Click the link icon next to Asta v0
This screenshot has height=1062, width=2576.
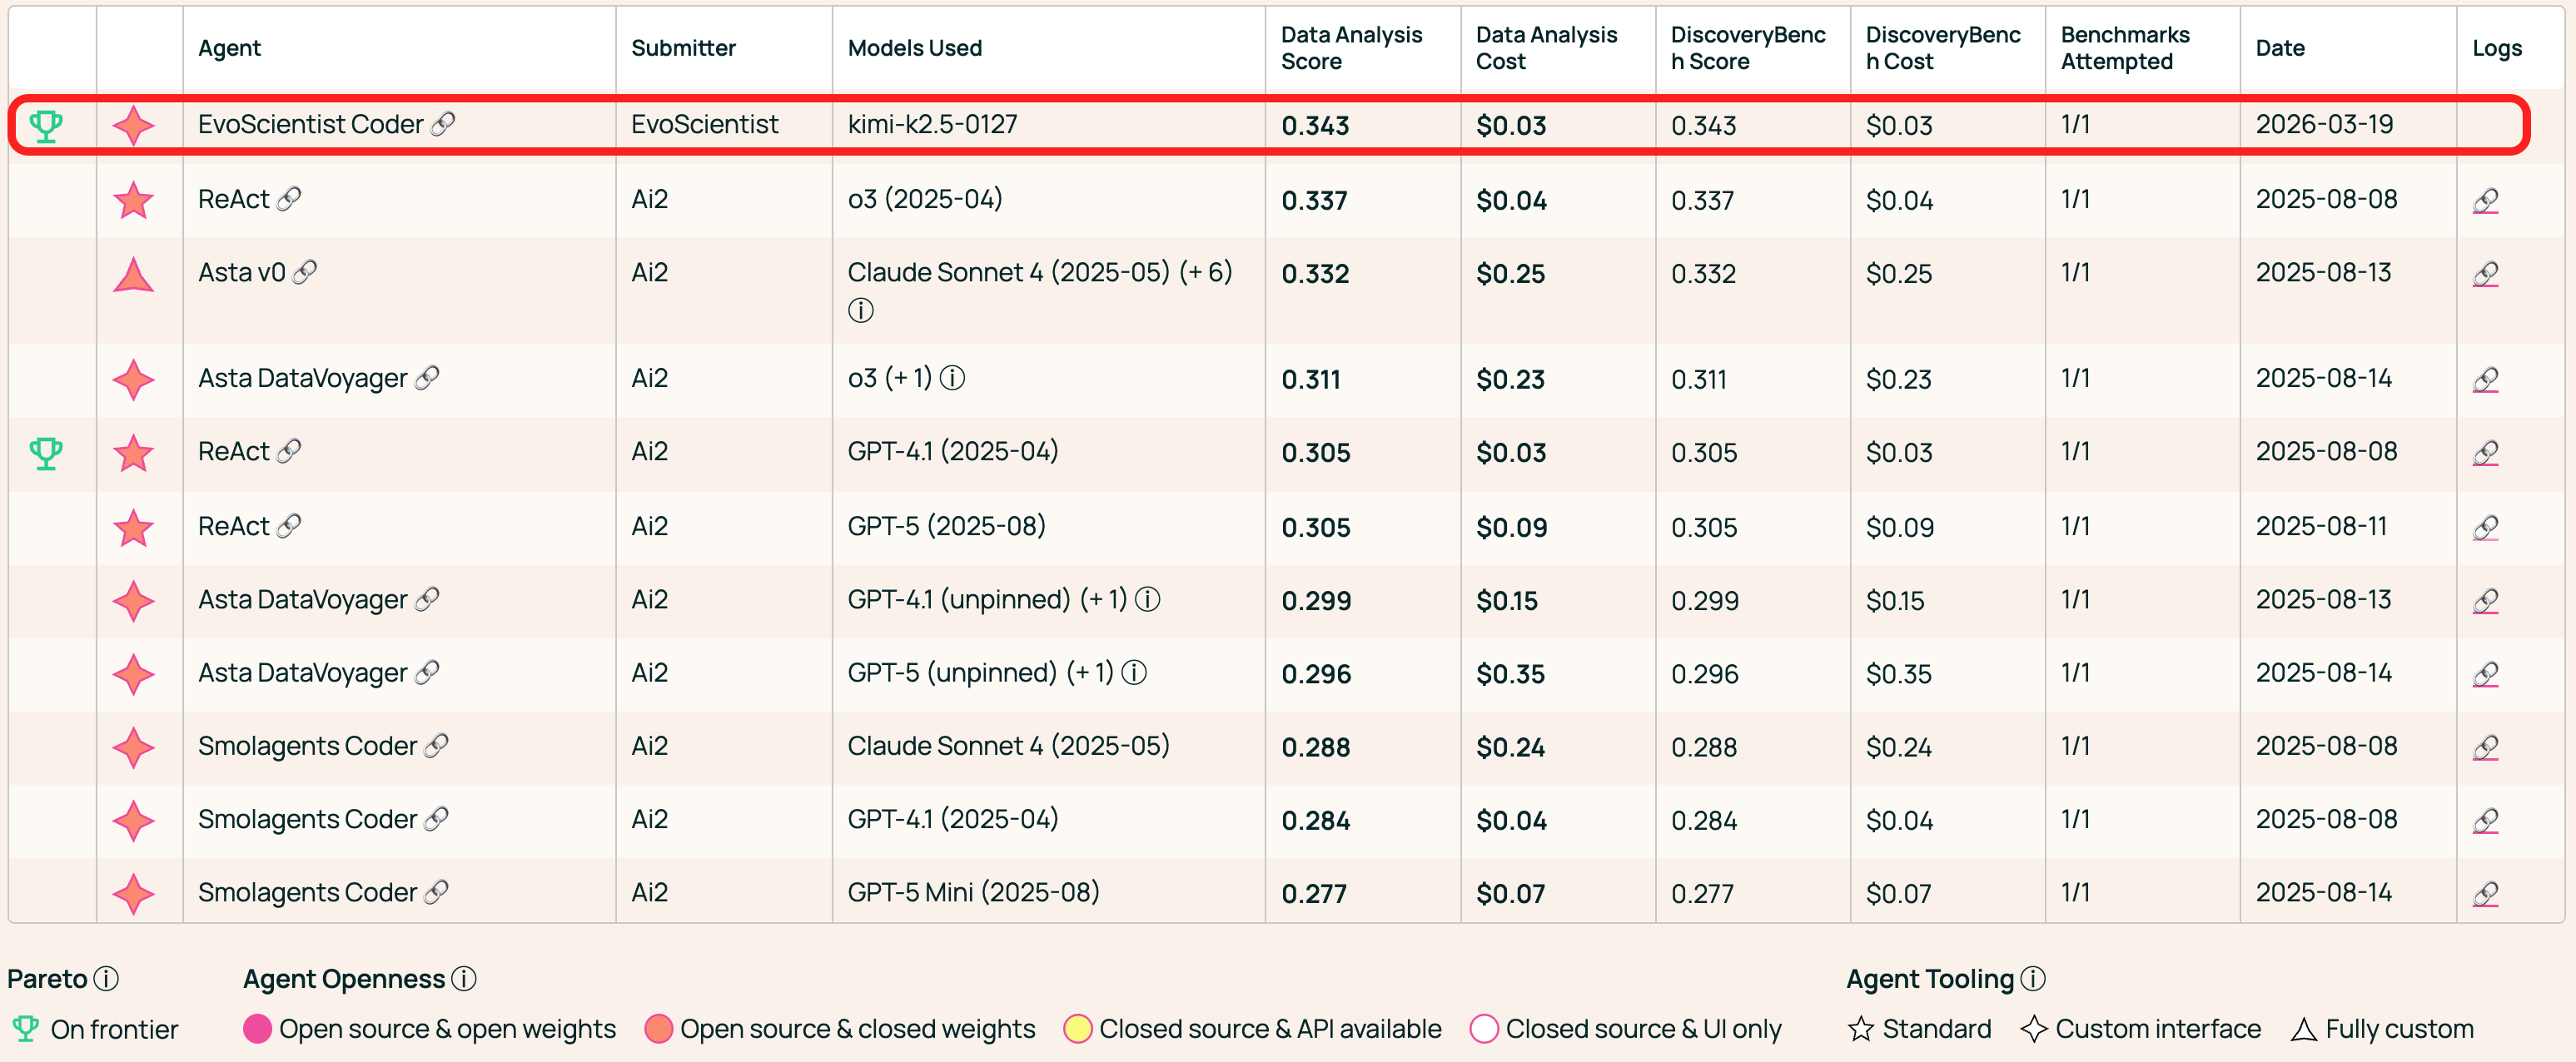pyautogui.click(x=305, y=272)
